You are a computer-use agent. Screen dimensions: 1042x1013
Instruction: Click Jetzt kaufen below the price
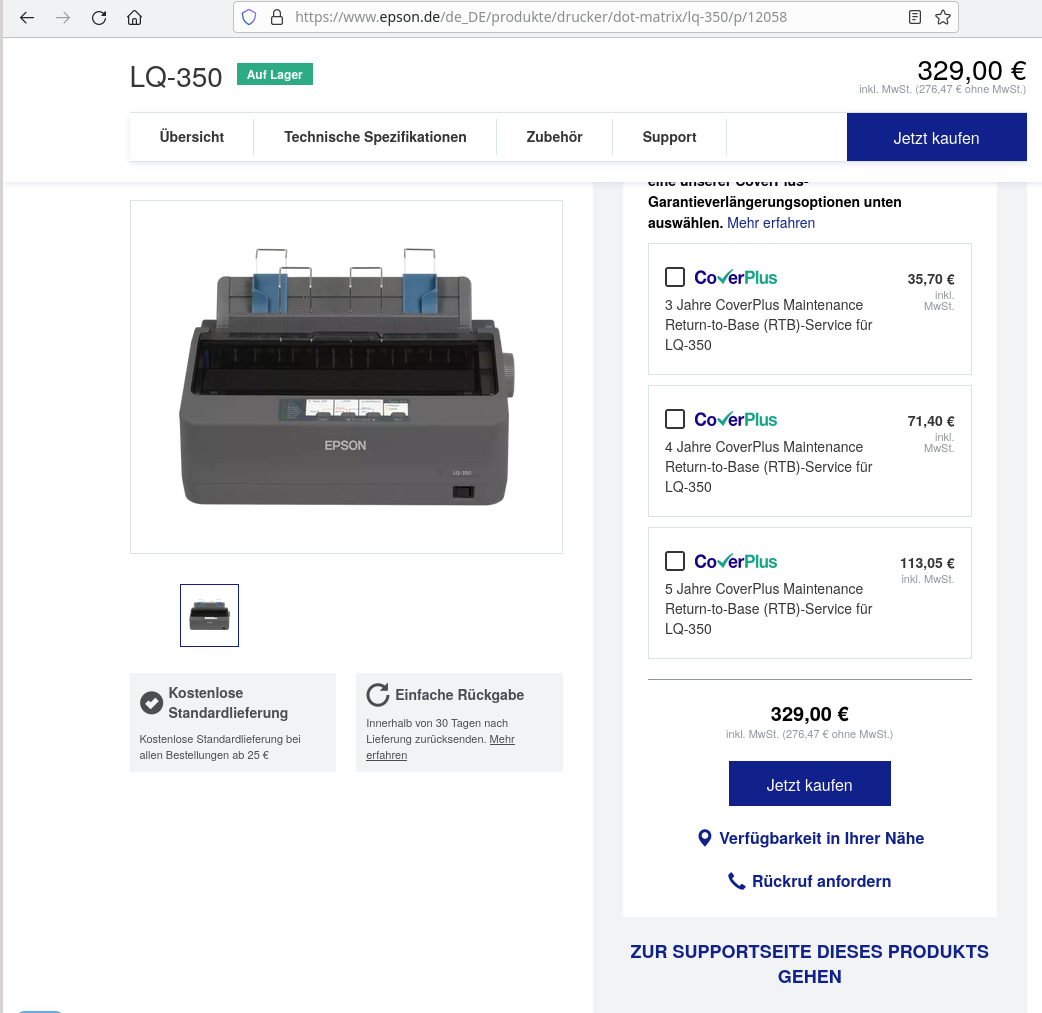click(x=809, y=784)
